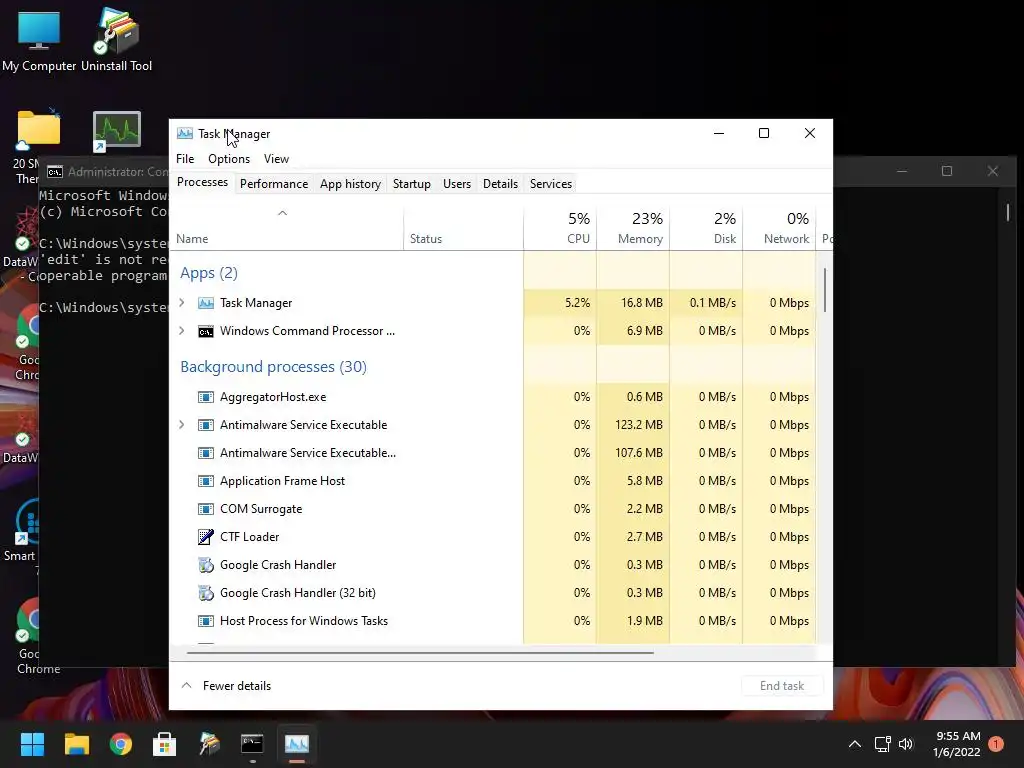Image resolution: width=1024 pixels, height=768 pixels.
Task: Click the CTF Loader pen icon
Action: click(206, 537)
